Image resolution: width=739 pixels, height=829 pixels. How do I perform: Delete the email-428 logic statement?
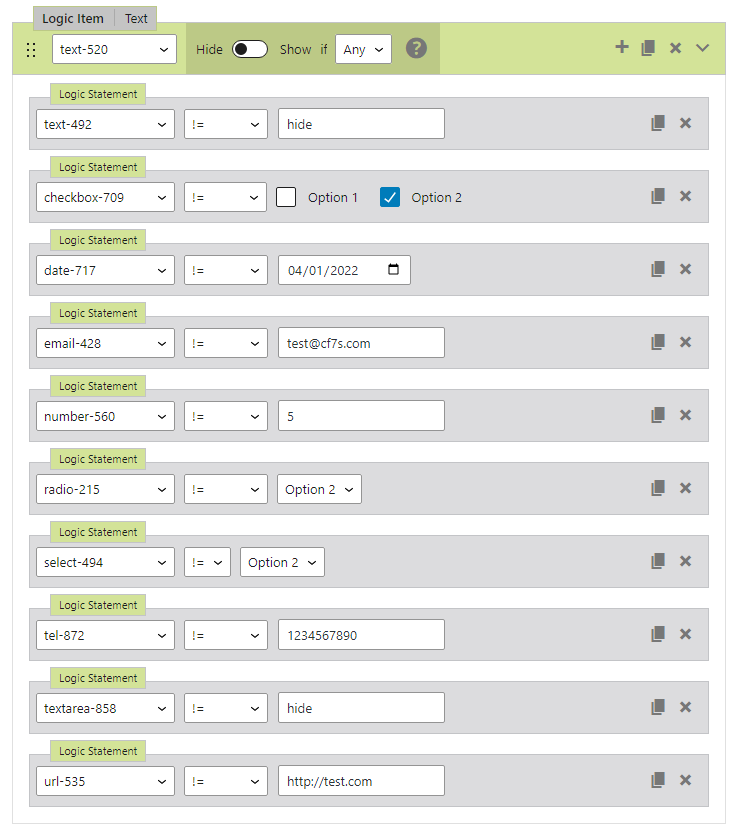pyautogui.click(x=685, y=342)
